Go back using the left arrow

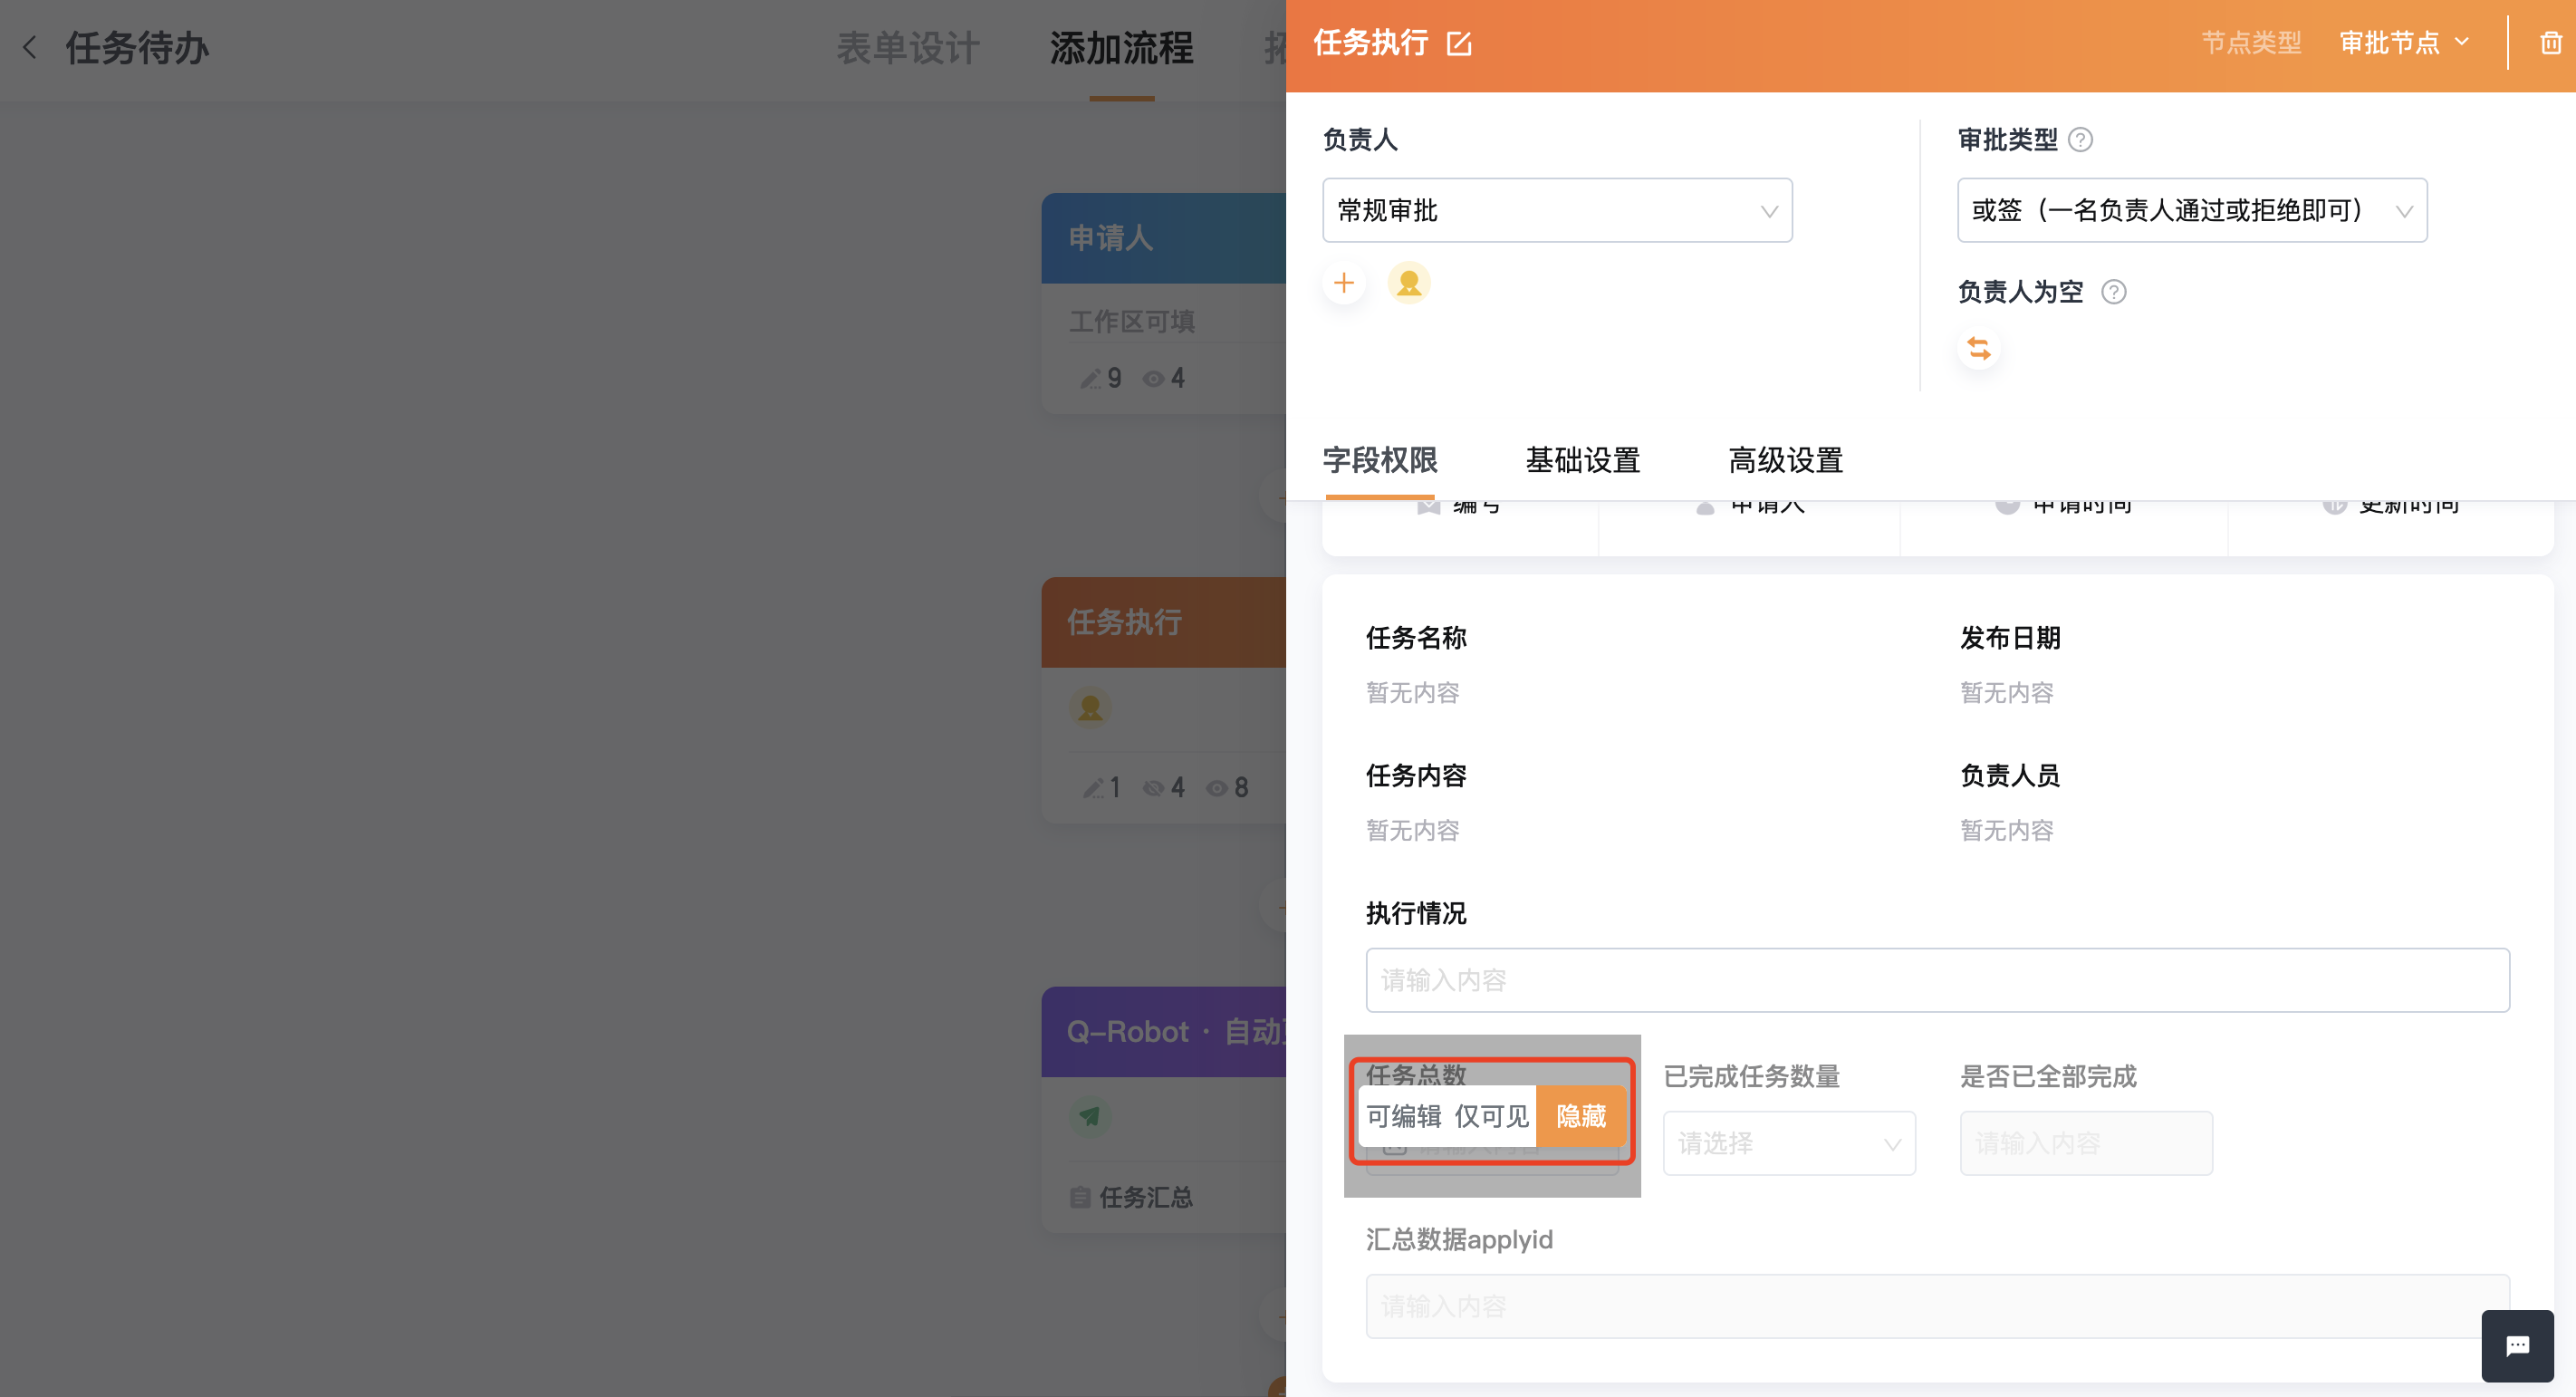pyautogui.click(x=30, y=47)
